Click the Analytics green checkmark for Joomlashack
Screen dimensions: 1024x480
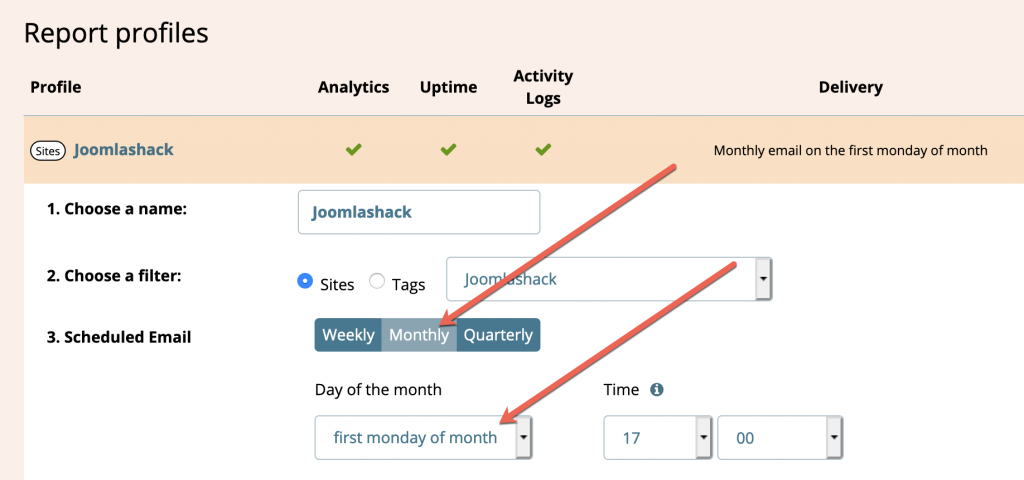353,150
